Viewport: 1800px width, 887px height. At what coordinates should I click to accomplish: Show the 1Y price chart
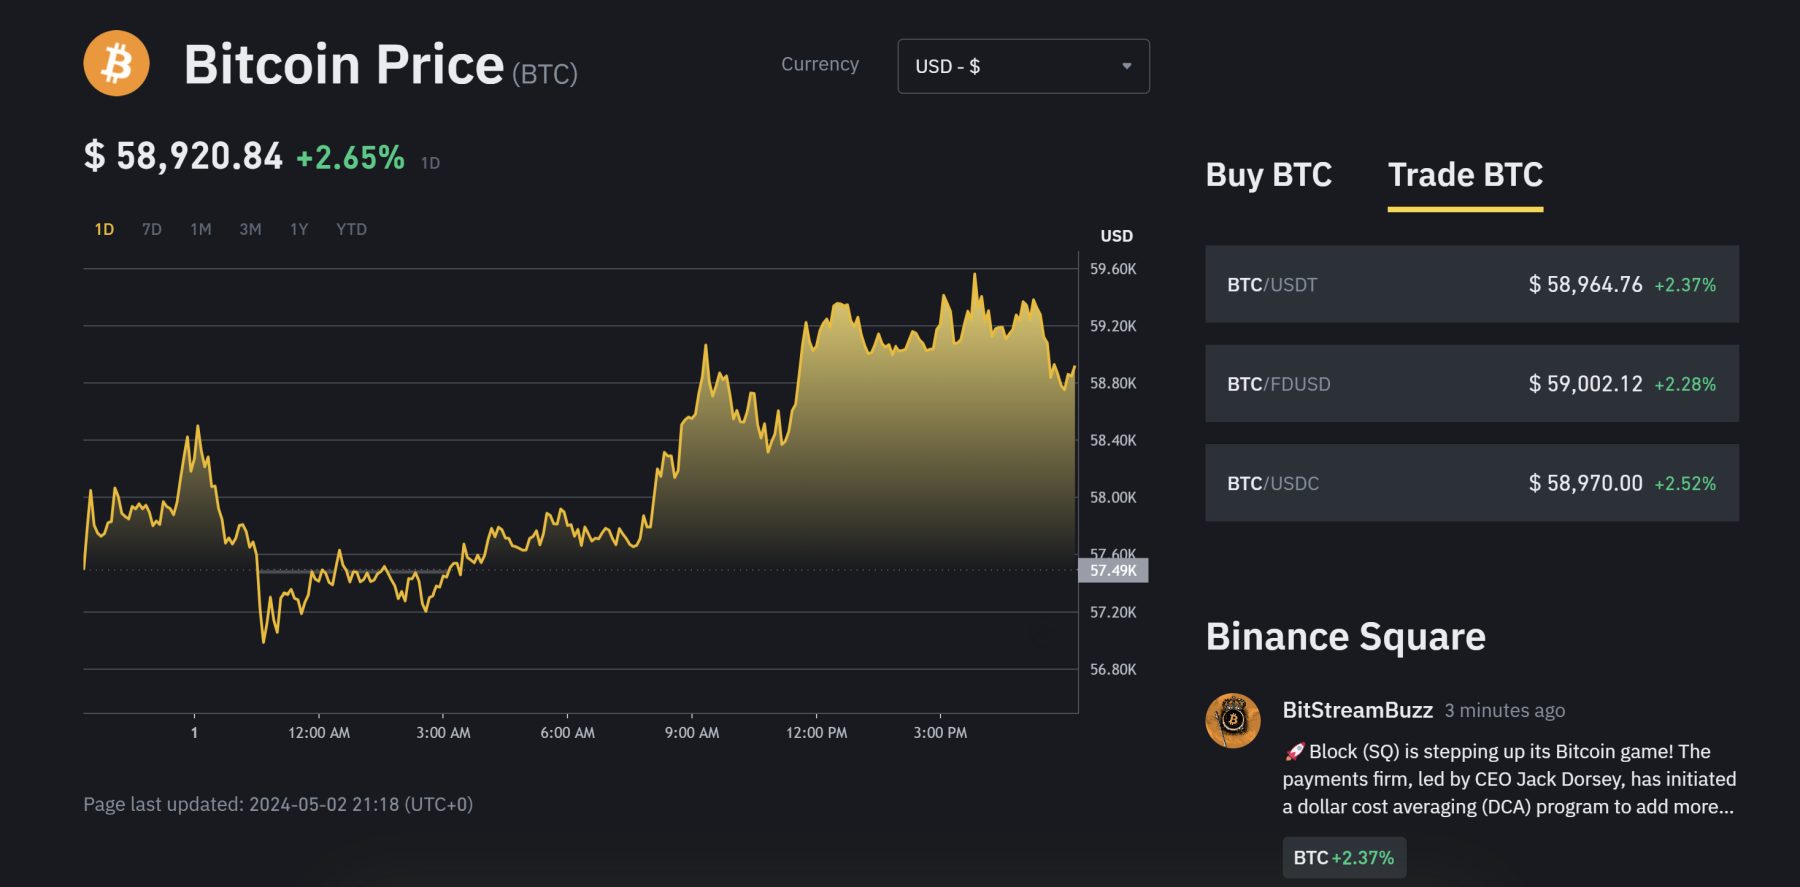pyautogui.click(x=299, y=229)
